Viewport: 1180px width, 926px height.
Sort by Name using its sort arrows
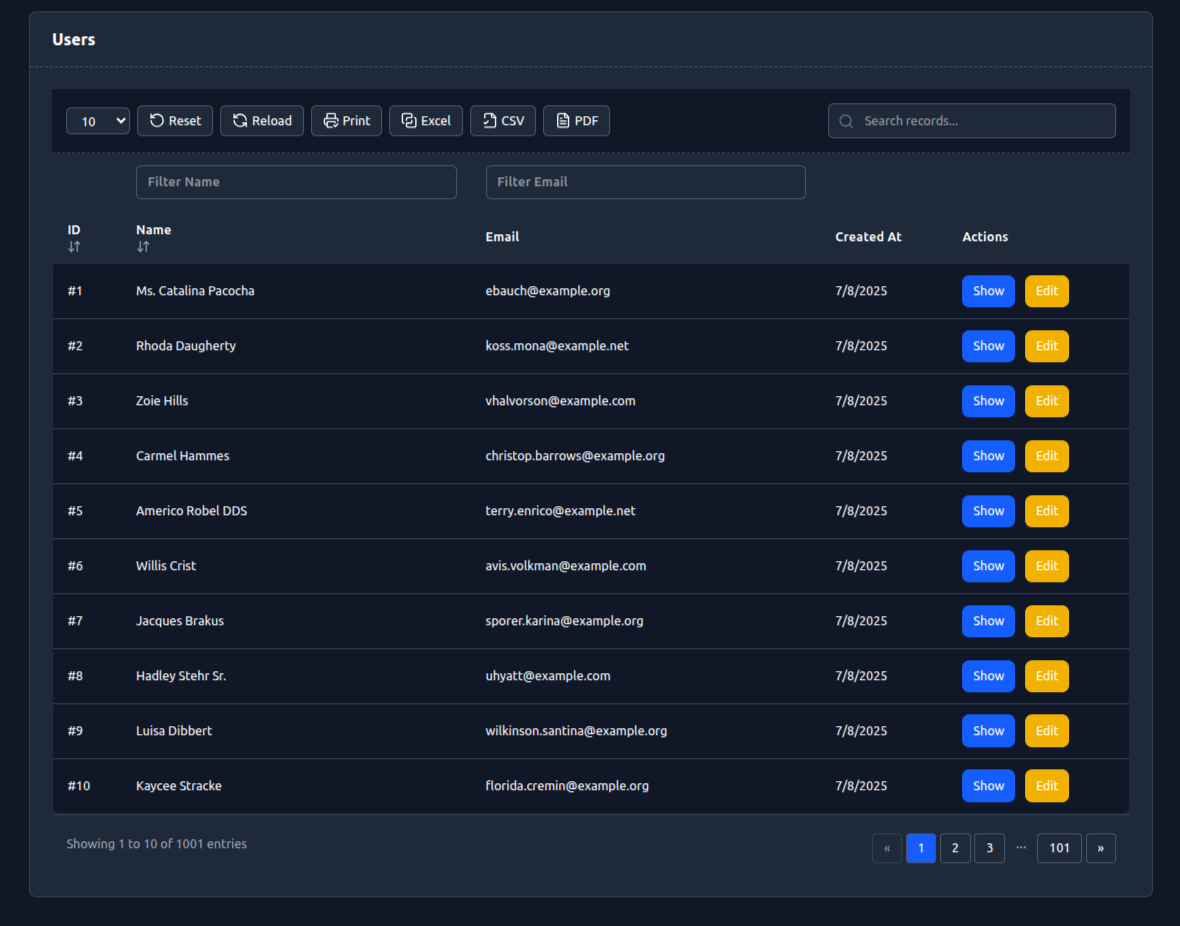coord(143,247)
